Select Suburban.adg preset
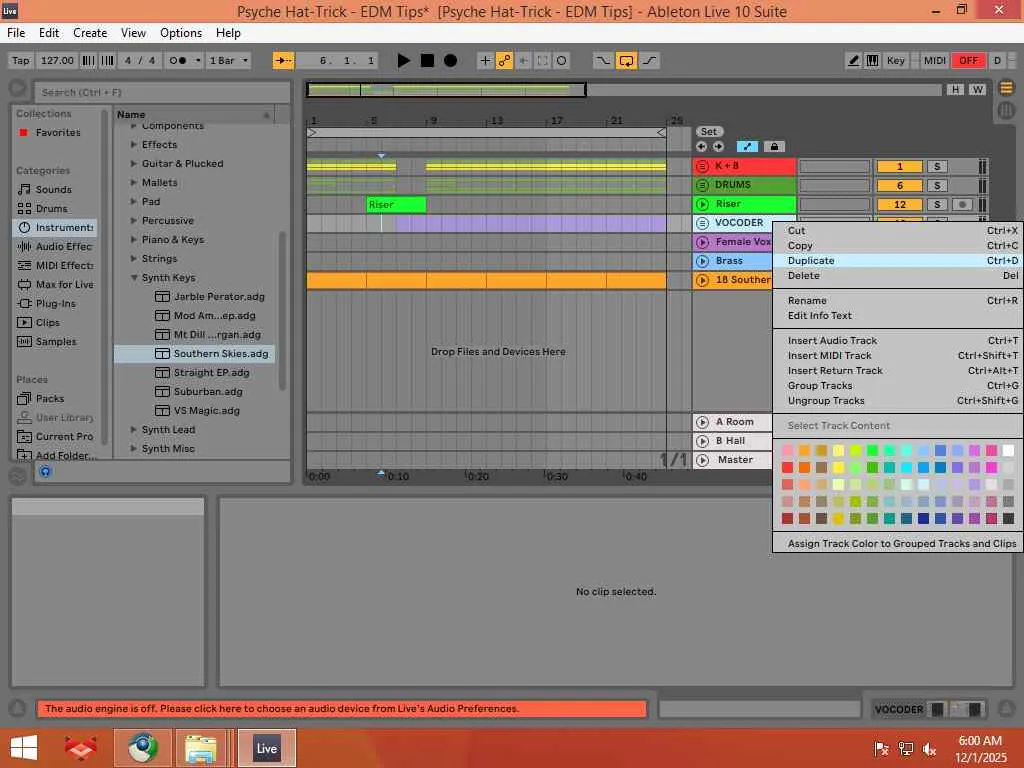 (208, 391)
